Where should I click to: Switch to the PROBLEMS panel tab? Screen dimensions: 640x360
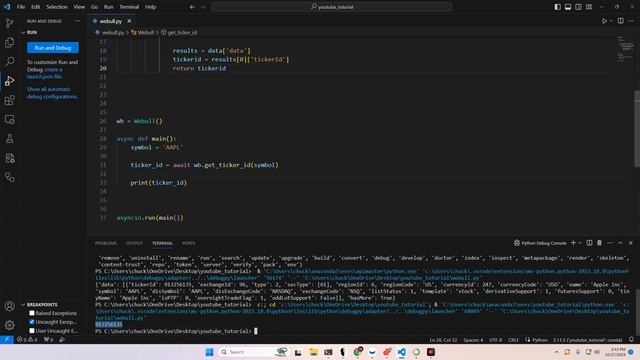(x=106, y=243)
